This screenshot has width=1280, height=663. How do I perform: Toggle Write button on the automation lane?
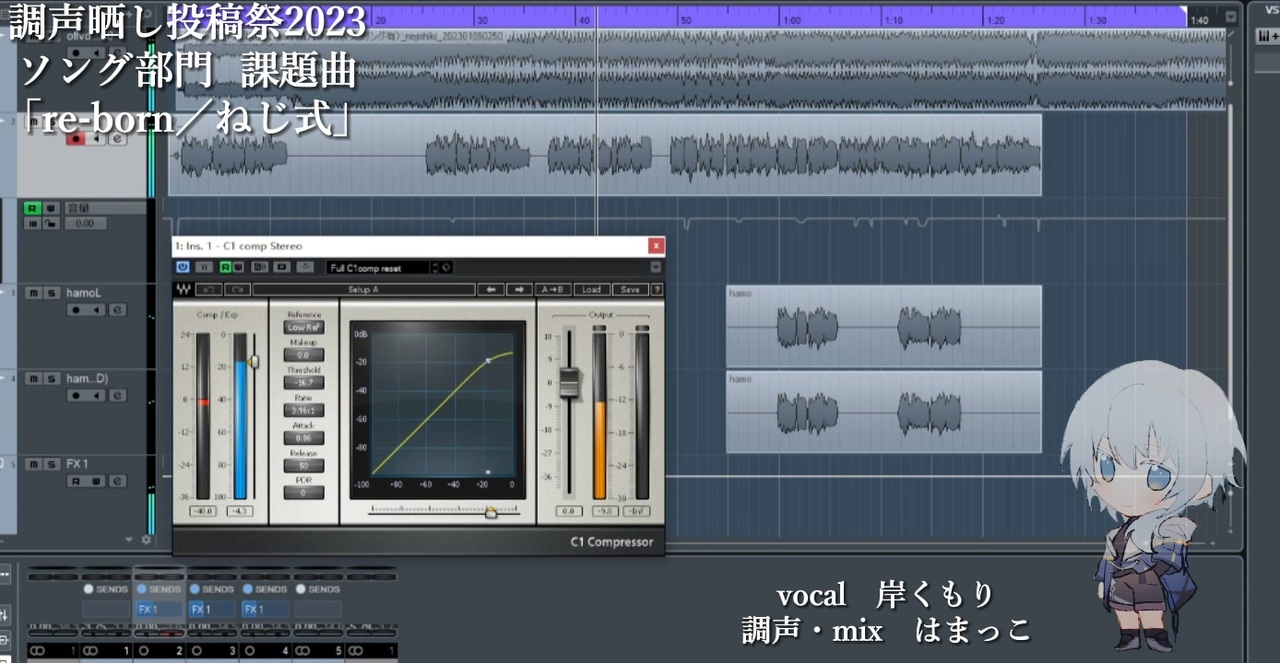(51, 208)
